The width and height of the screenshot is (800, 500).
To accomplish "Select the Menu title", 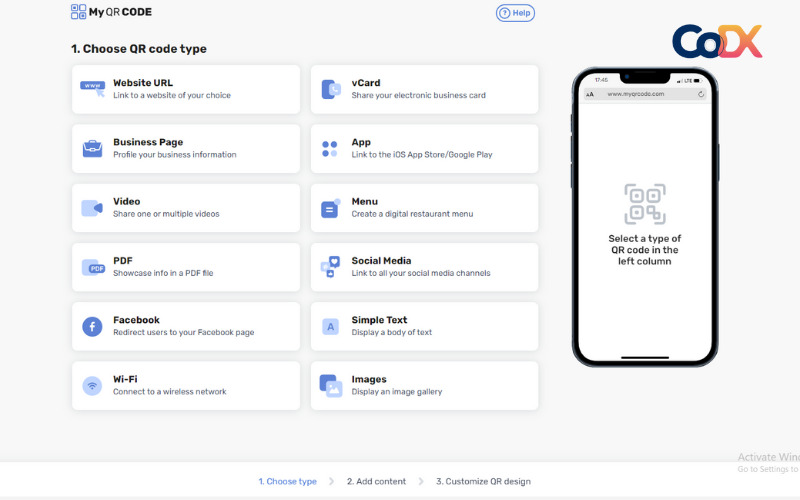I will click(x=365, y=201).
